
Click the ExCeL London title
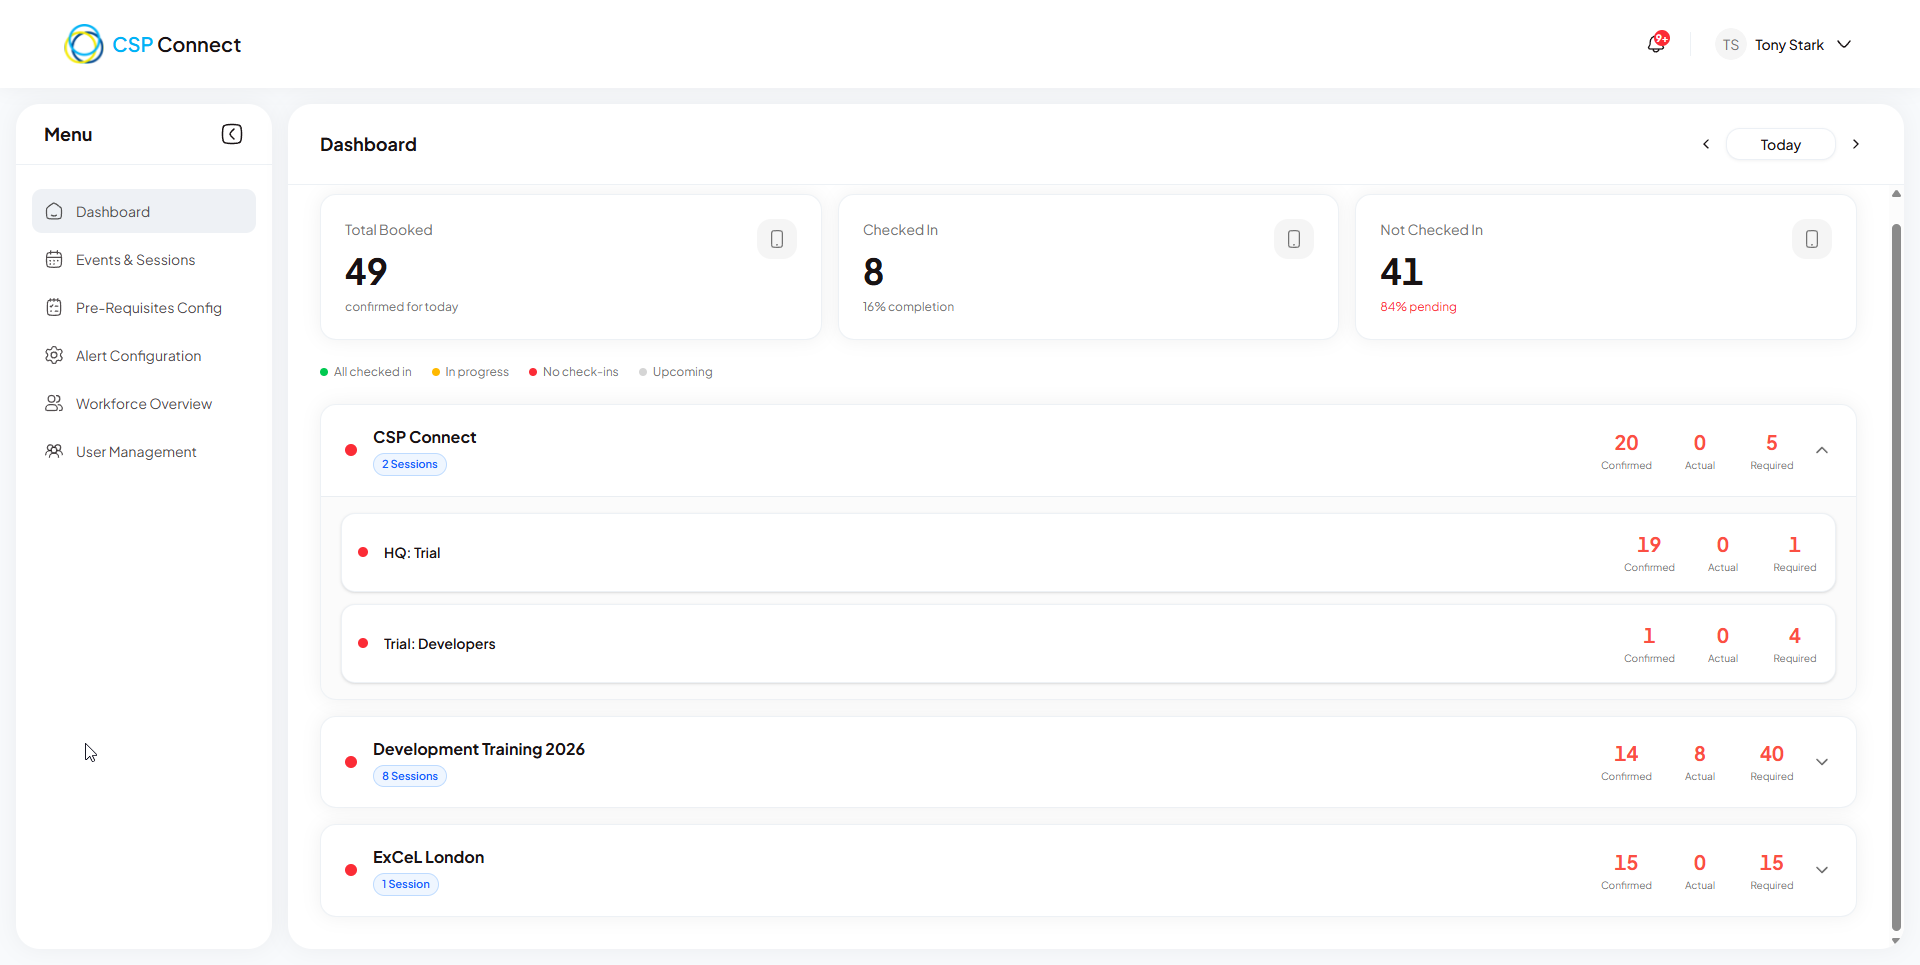click(x=429, y=857)
